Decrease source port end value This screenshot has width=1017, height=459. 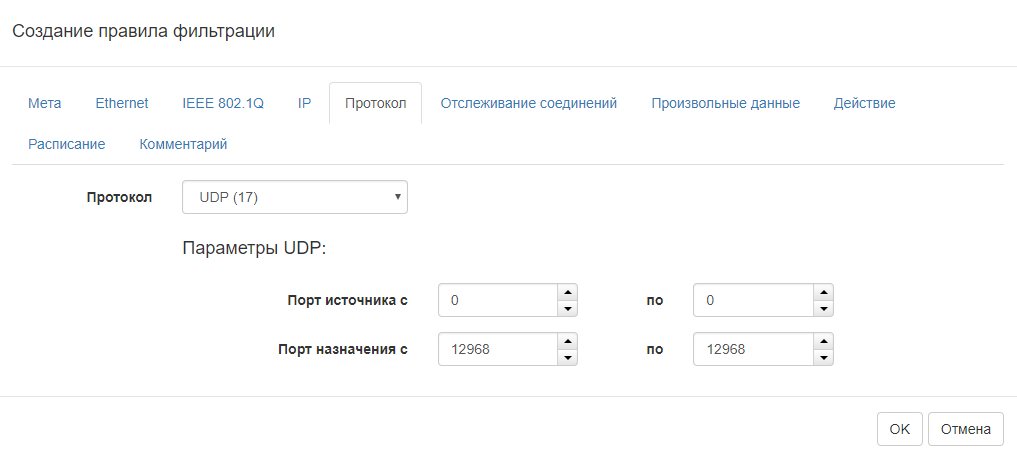[822, 307]
